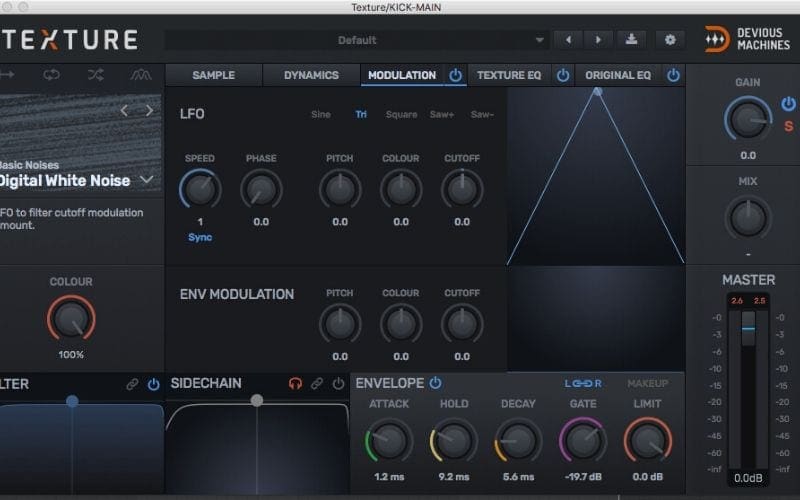Image resolution: width=800 pixels, height=500 pixels.
Task: Click the Envelope Decay knob
Action: click(x=518, y=441)
